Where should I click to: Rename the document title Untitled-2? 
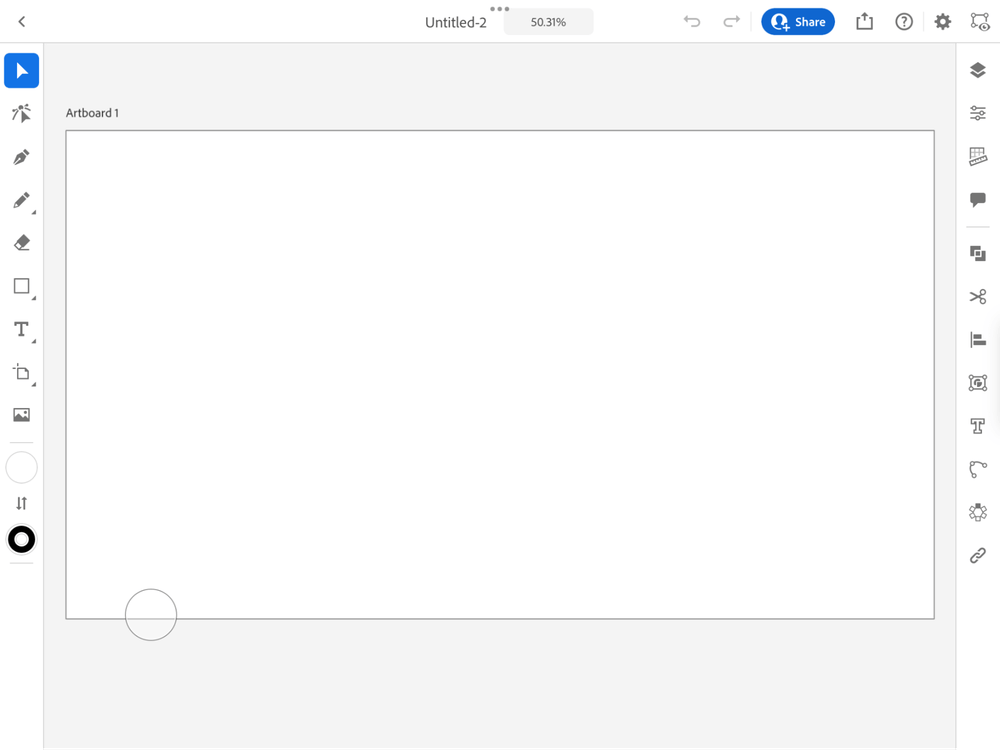(456, 22)
